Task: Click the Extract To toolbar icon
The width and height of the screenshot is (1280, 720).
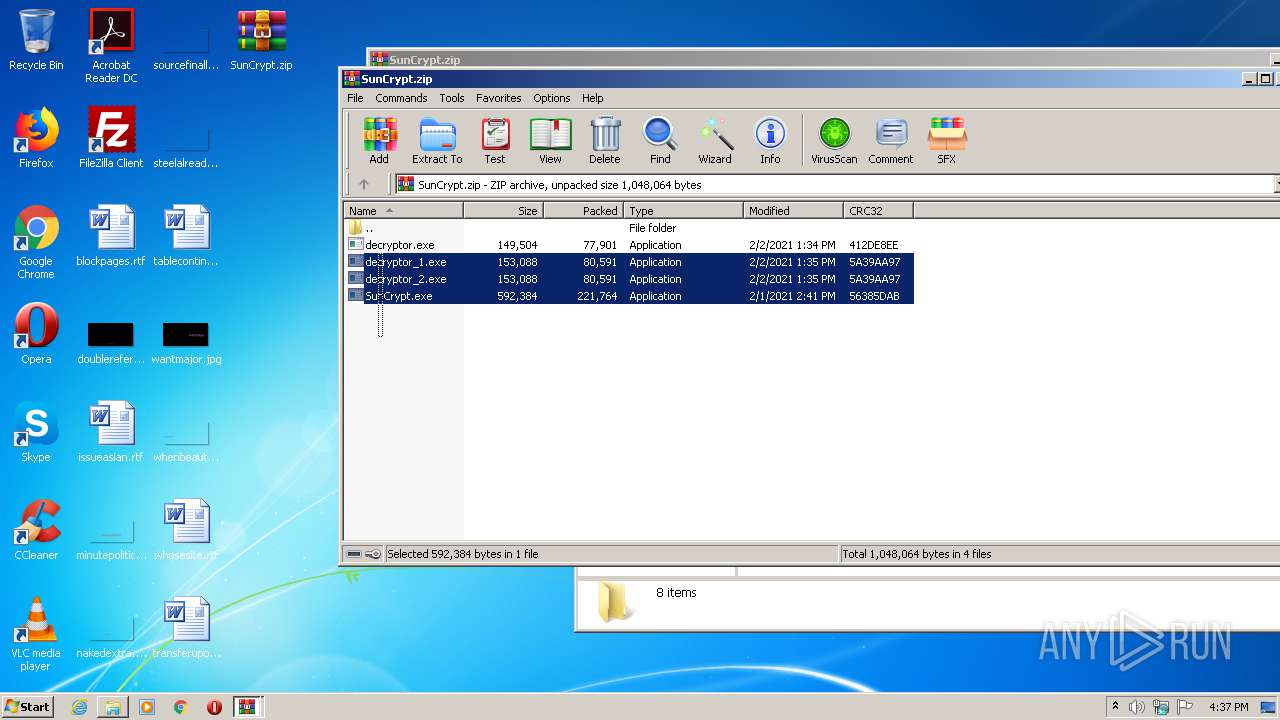Action: (x=437, y=141)
